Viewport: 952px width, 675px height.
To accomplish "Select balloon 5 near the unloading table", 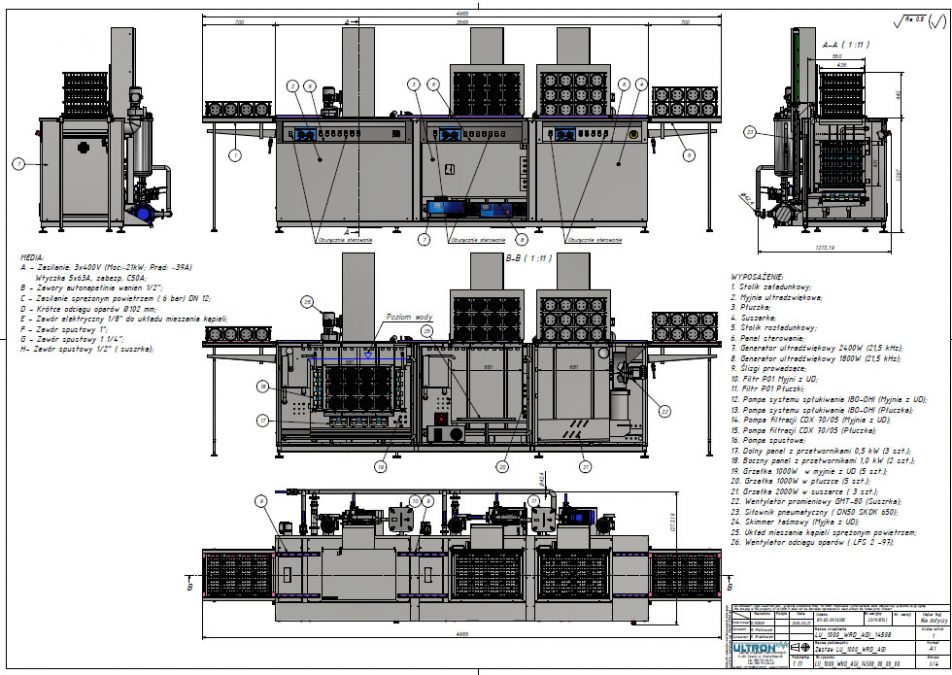I will tap(689, 155).
